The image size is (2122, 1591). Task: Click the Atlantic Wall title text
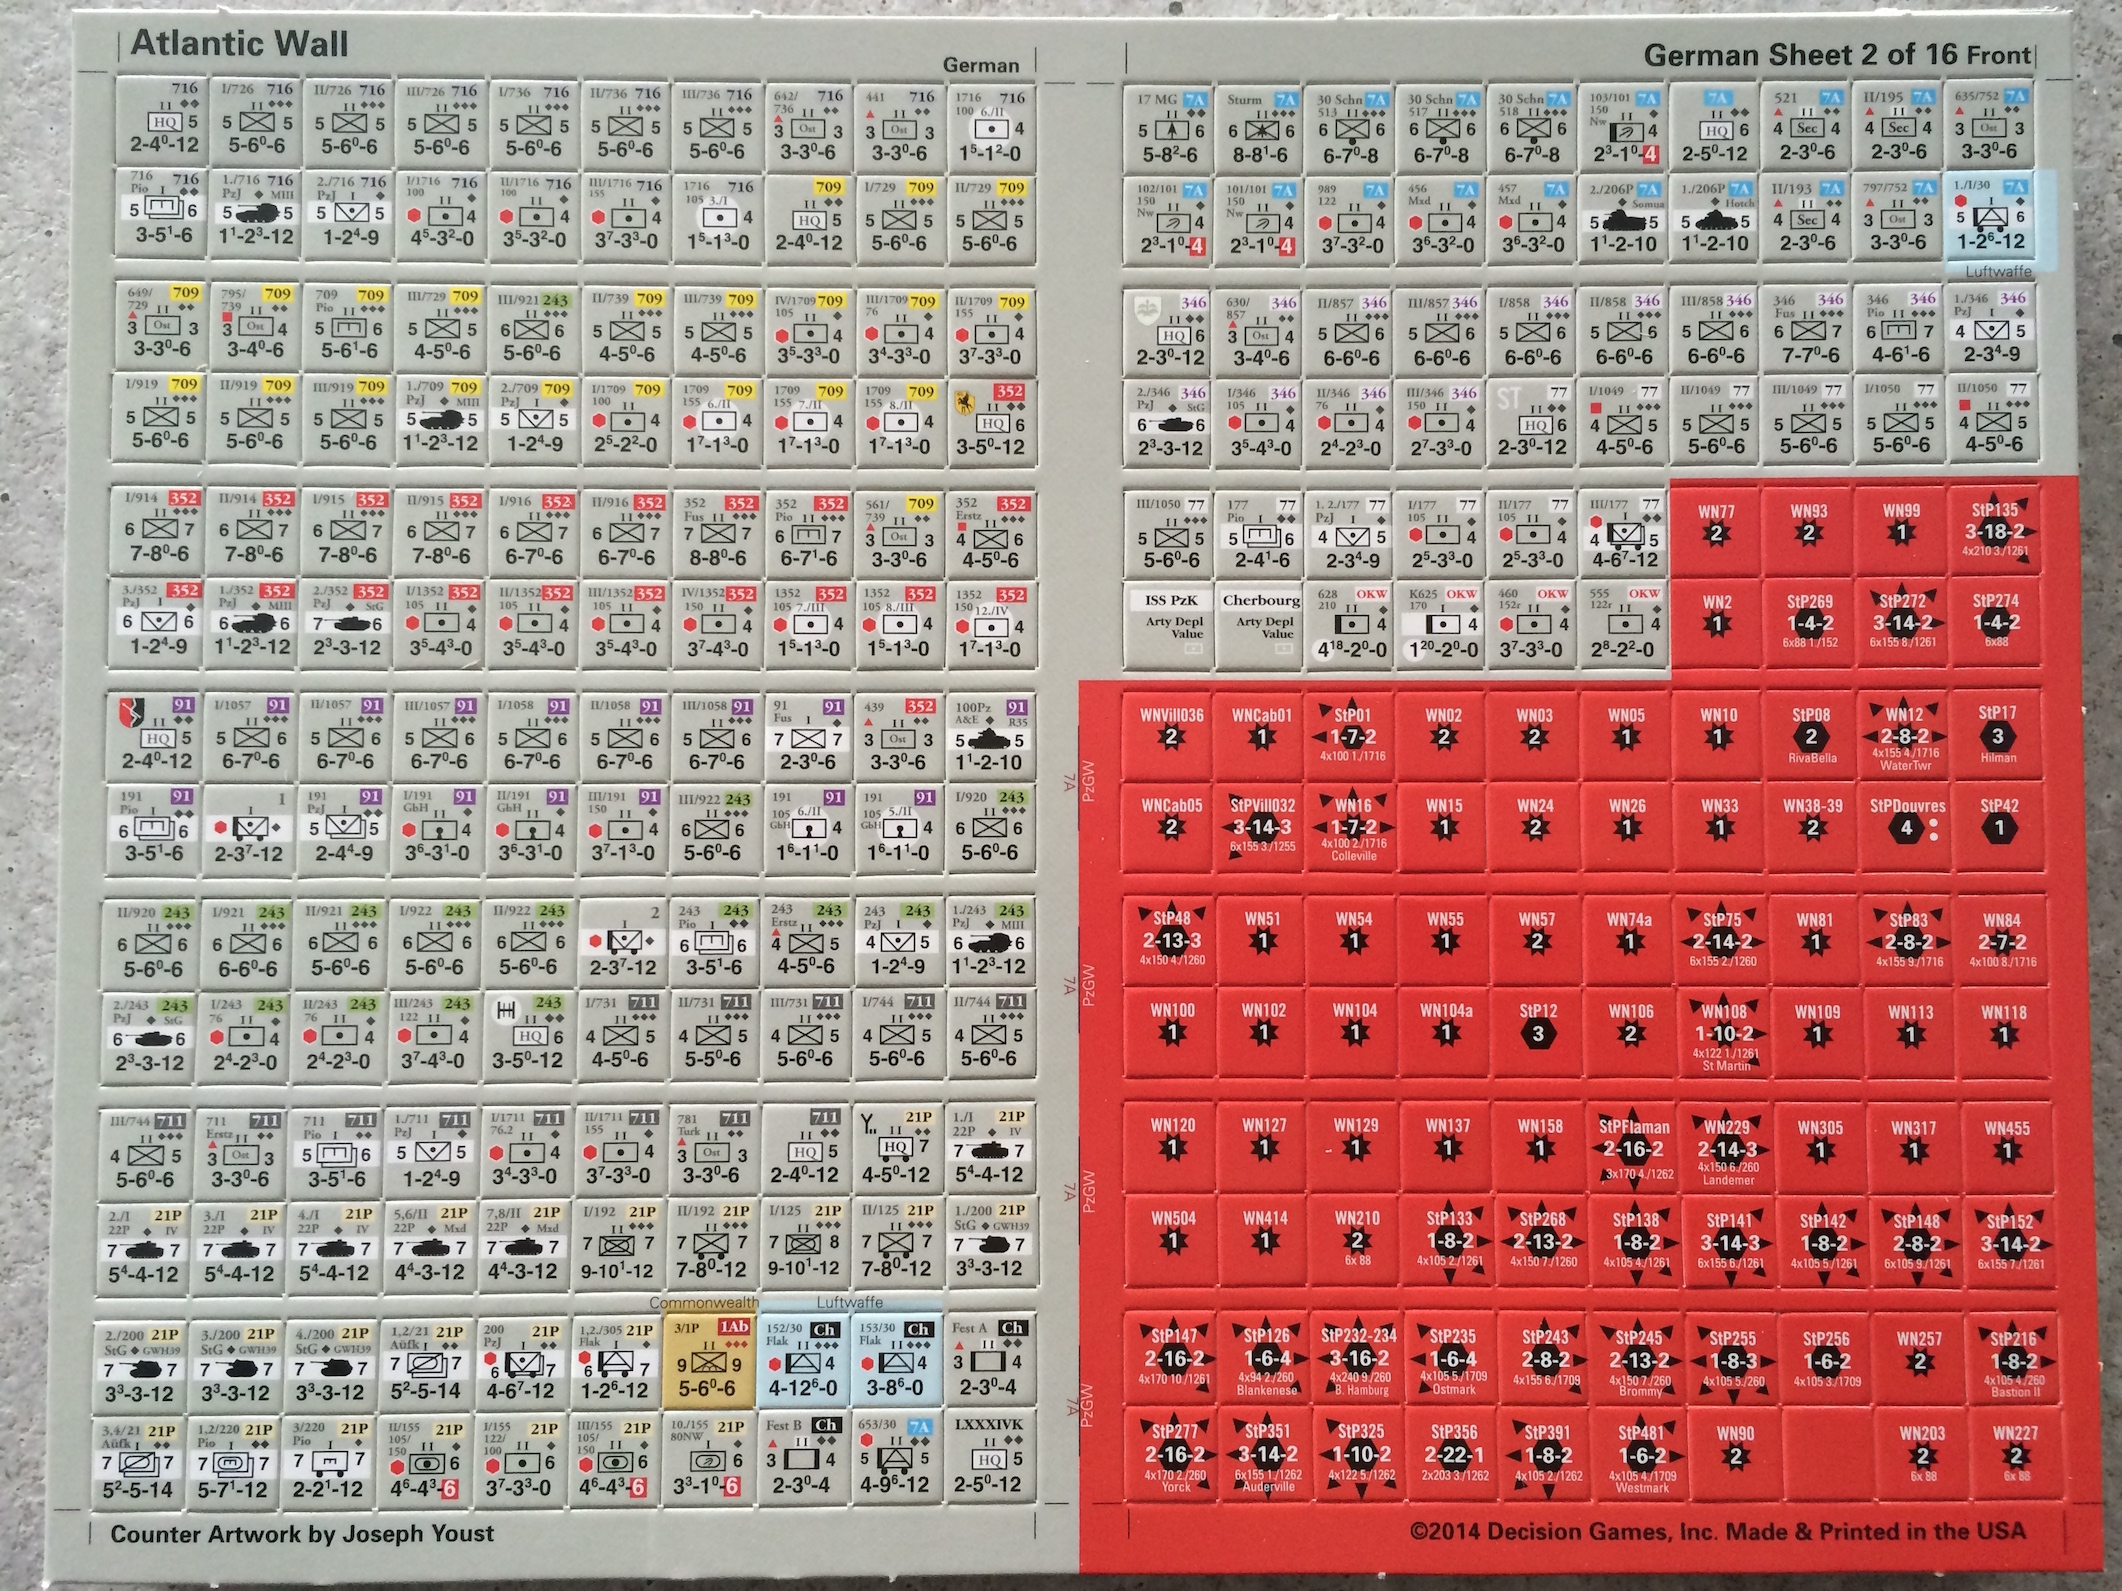(x=239, y=45)
